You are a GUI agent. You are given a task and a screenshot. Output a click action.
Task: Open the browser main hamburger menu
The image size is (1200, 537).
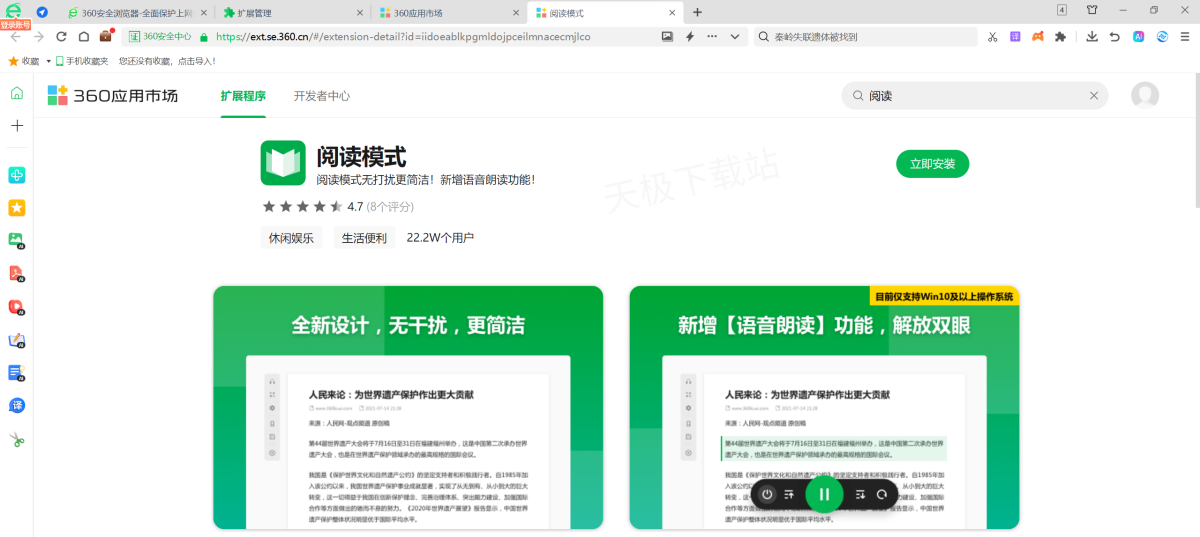[1185, 36]
